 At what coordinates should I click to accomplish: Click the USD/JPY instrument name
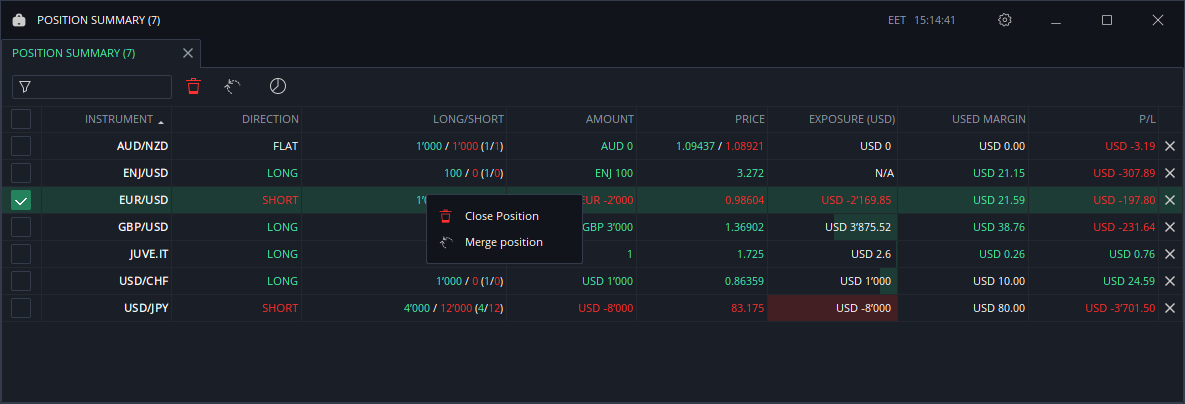click(146, 308)
